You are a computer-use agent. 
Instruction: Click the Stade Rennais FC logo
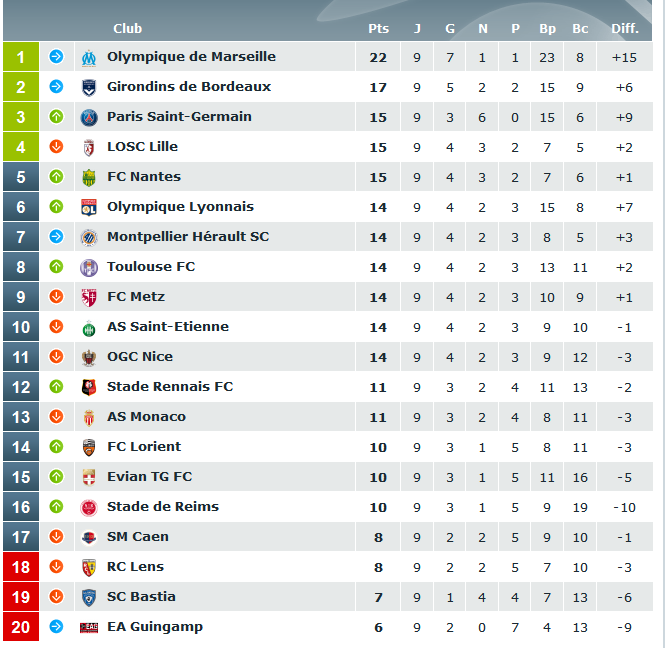tap(89, 387)
